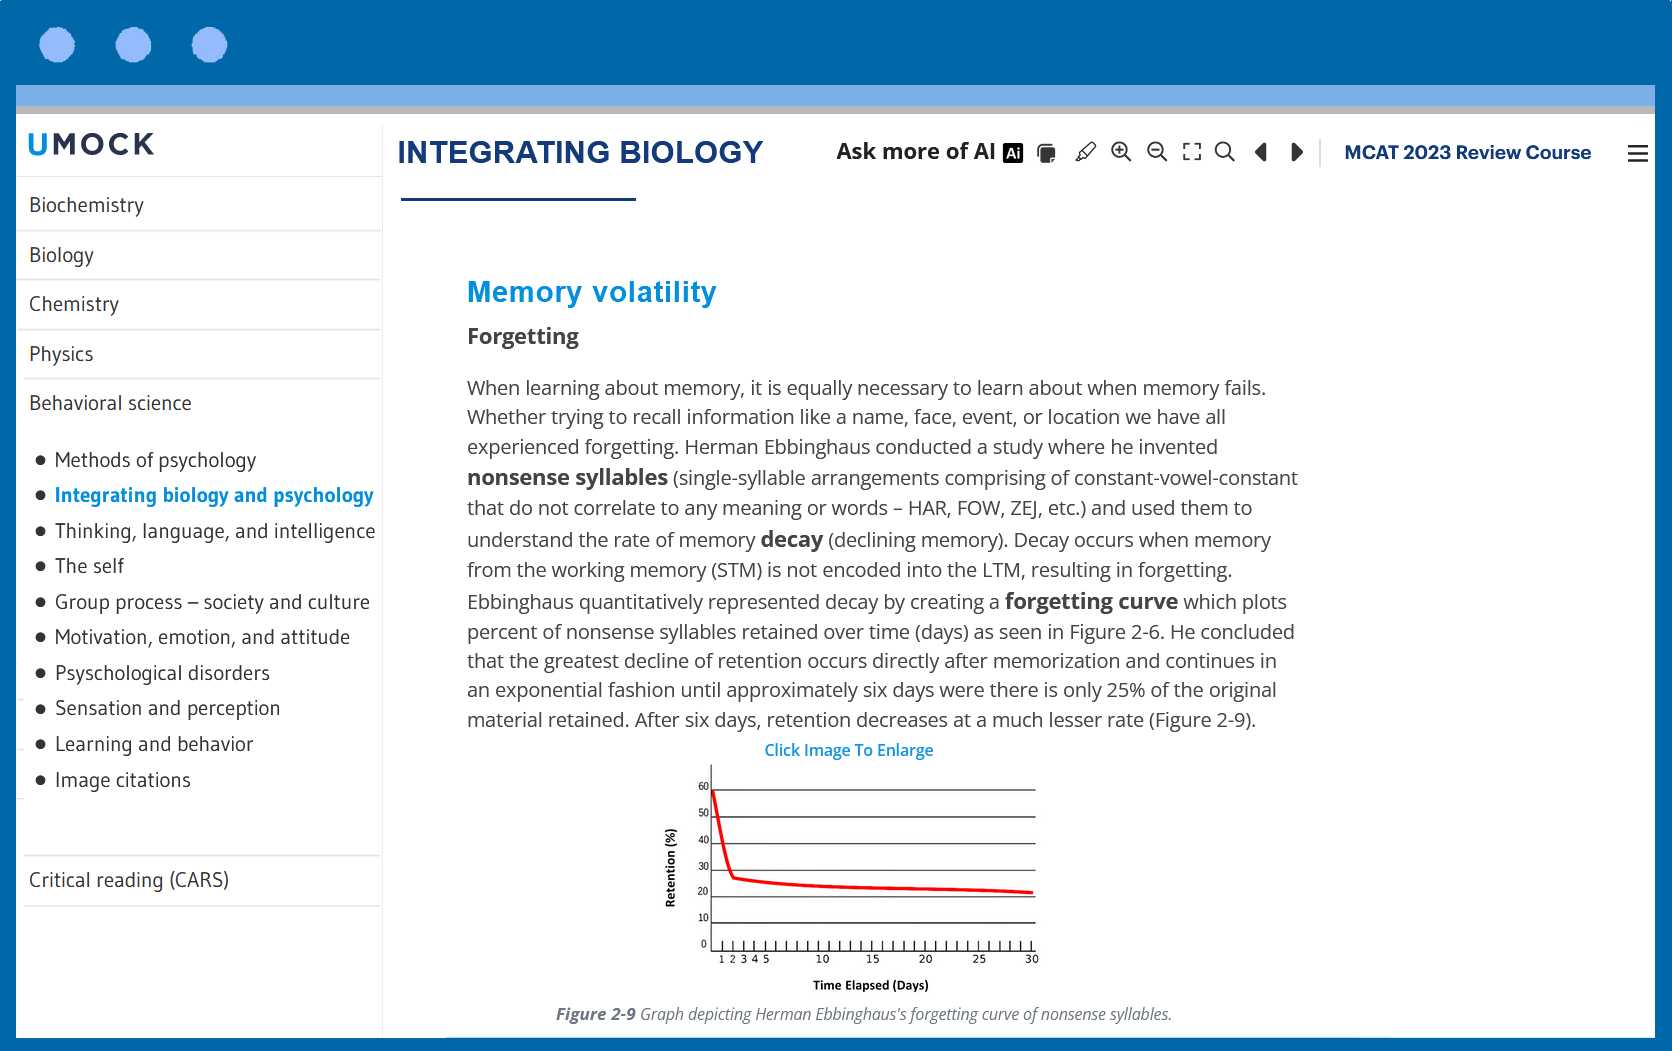Screen dimensions: 1672x1051
Task: Expand Critical reading (CARS) section
Action: pyautogui.click(x=129, y=880)
